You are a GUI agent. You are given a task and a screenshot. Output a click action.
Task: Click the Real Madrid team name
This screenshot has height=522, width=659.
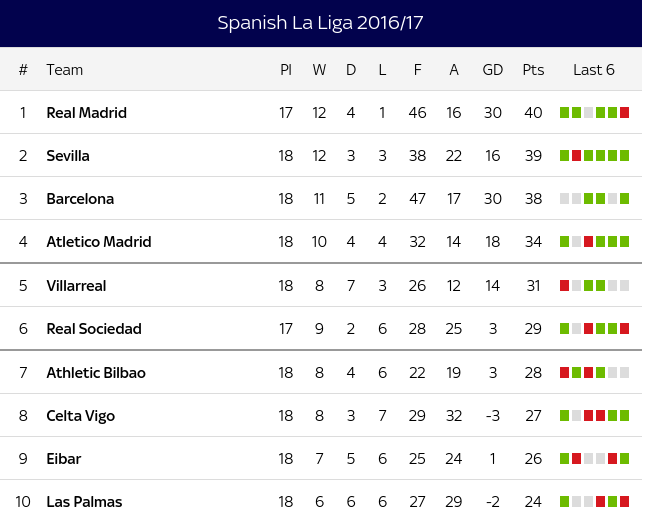(87, 113)
